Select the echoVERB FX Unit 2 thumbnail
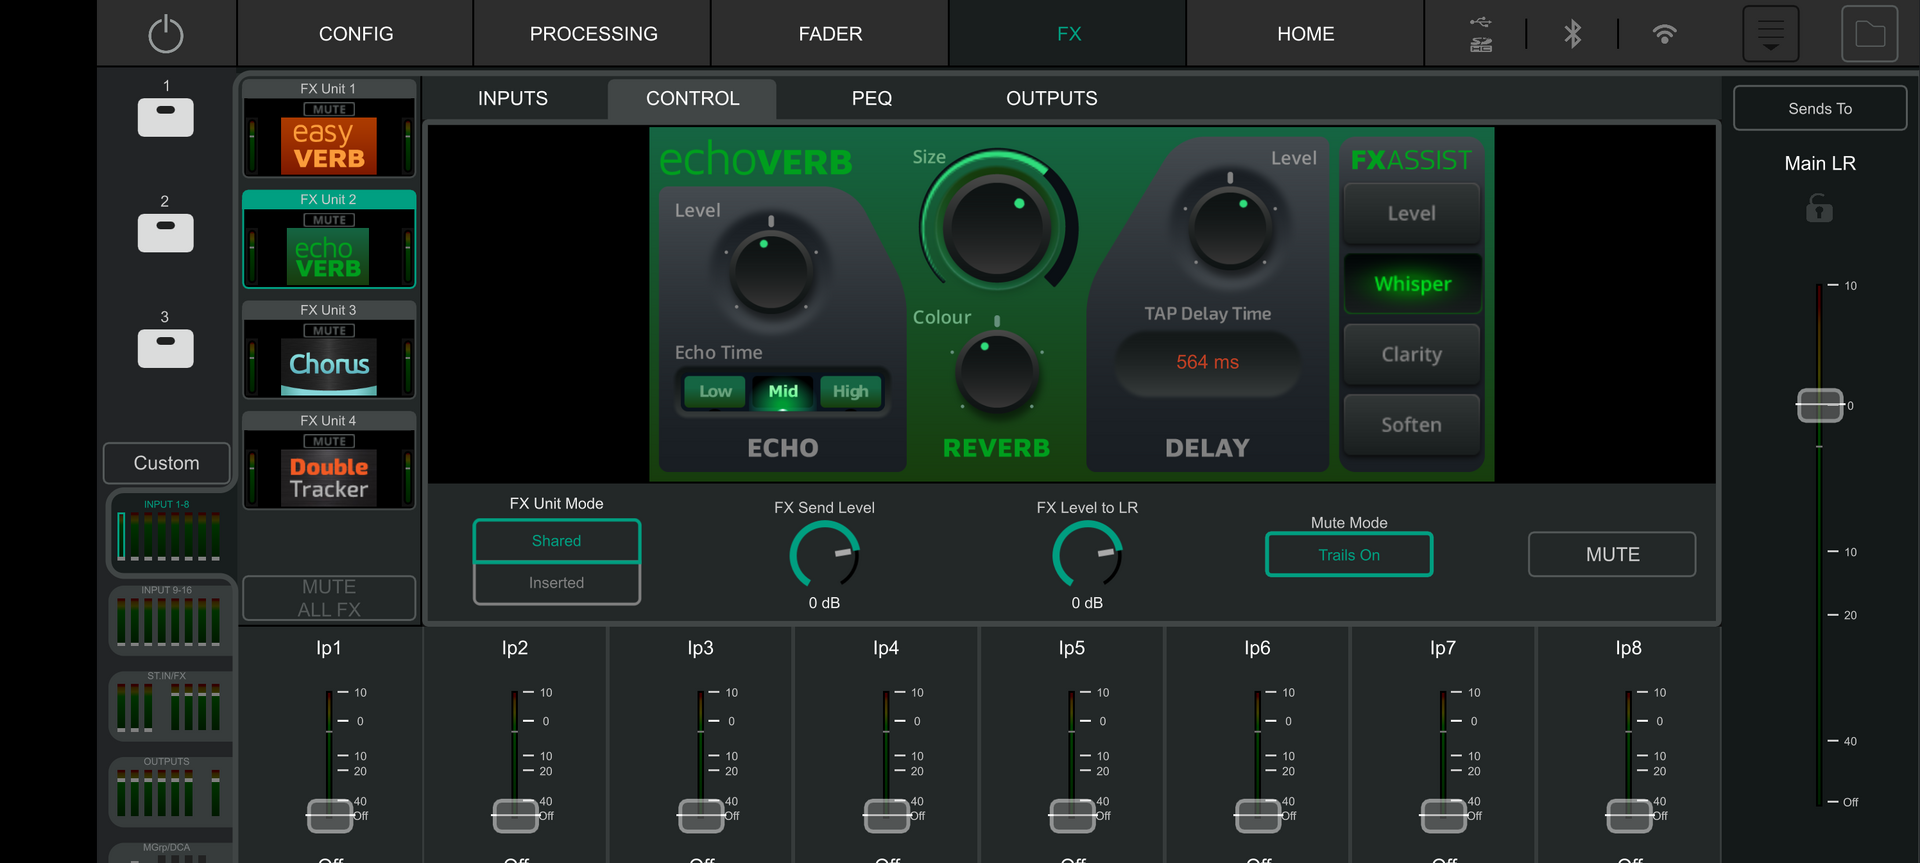The width and height of the screenshot is (1920, 863). 329,257
